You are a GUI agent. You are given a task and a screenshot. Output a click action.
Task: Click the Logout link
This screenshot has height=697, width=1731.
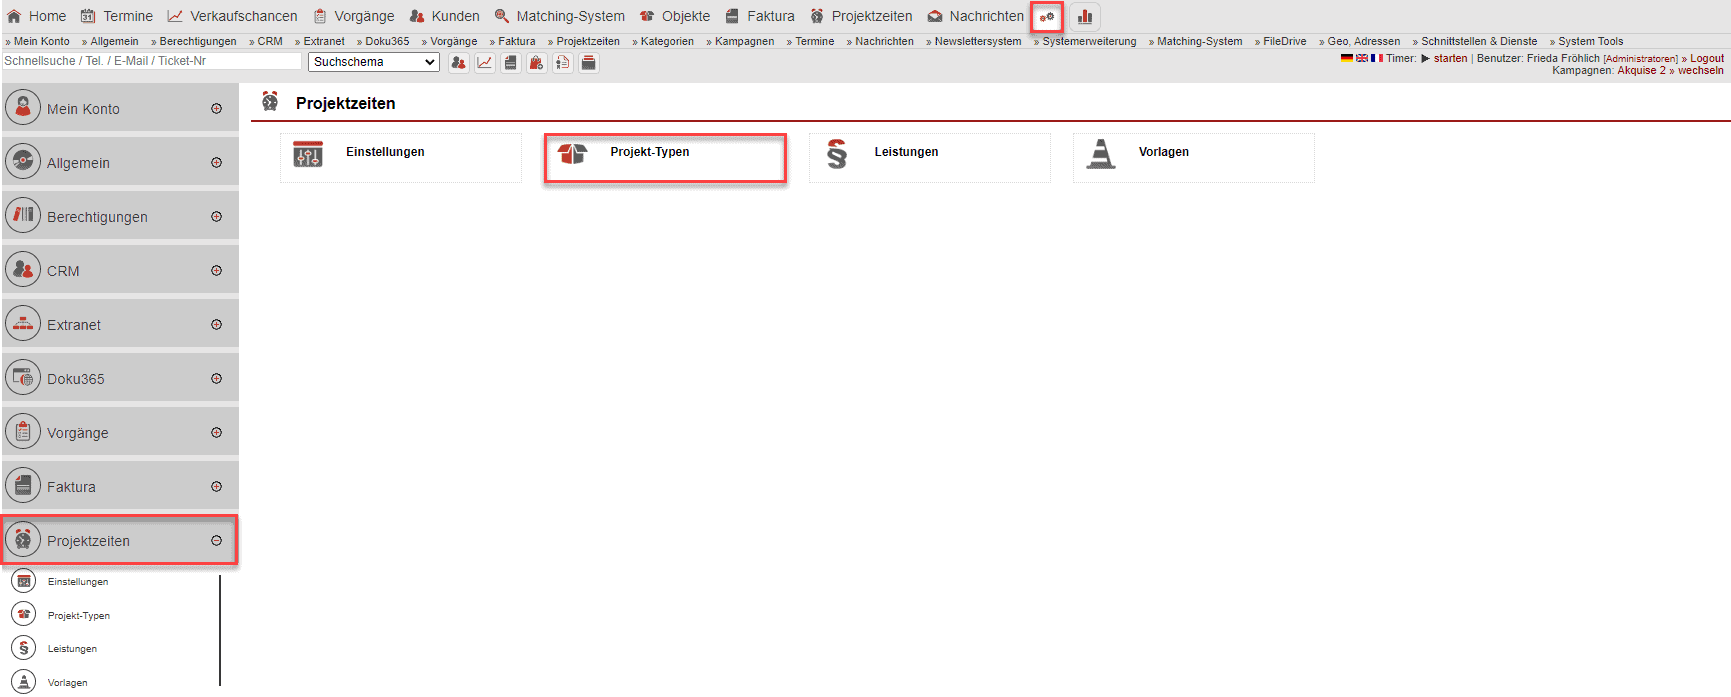[x=1706, y=58]
